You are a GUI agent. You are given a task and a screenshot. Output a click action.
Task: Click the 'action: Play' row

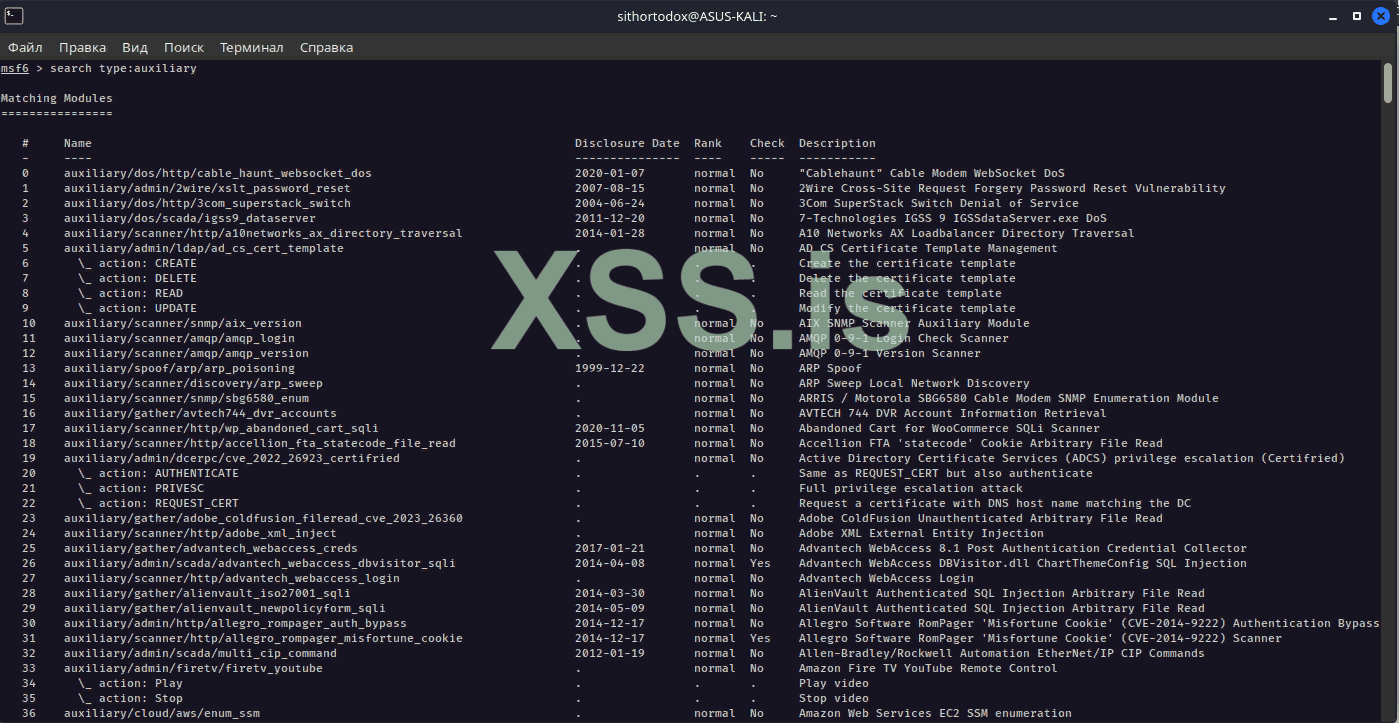tap(130, 683)
